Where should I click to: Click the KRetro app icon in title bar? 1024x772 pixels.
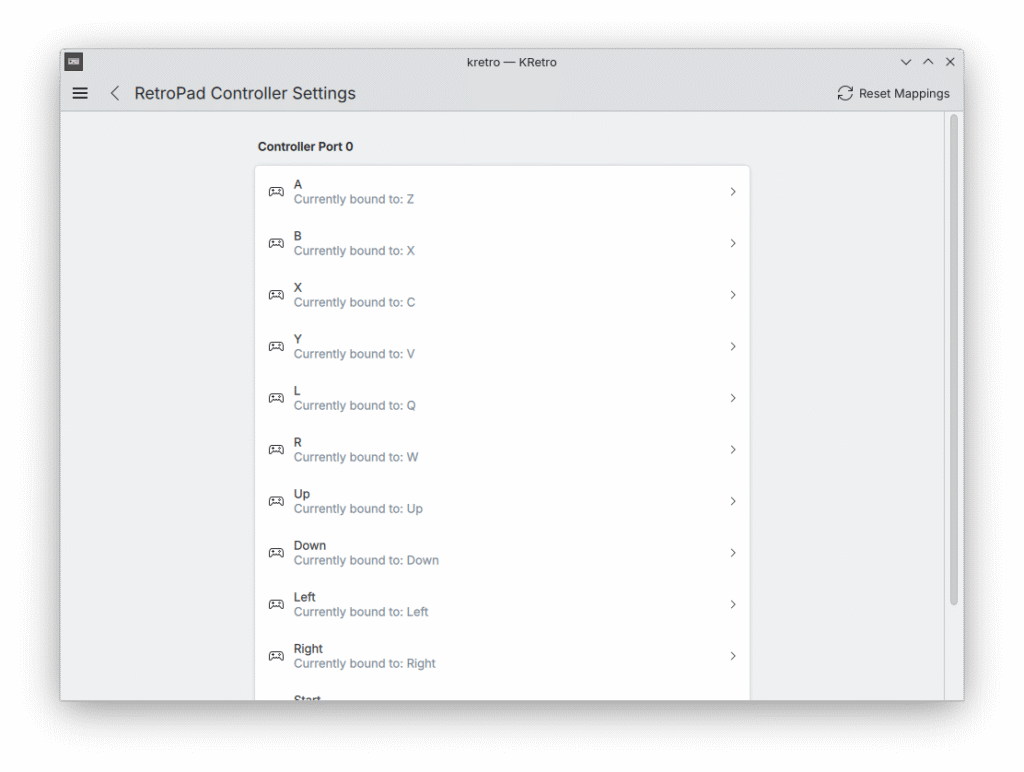point(74,62)
